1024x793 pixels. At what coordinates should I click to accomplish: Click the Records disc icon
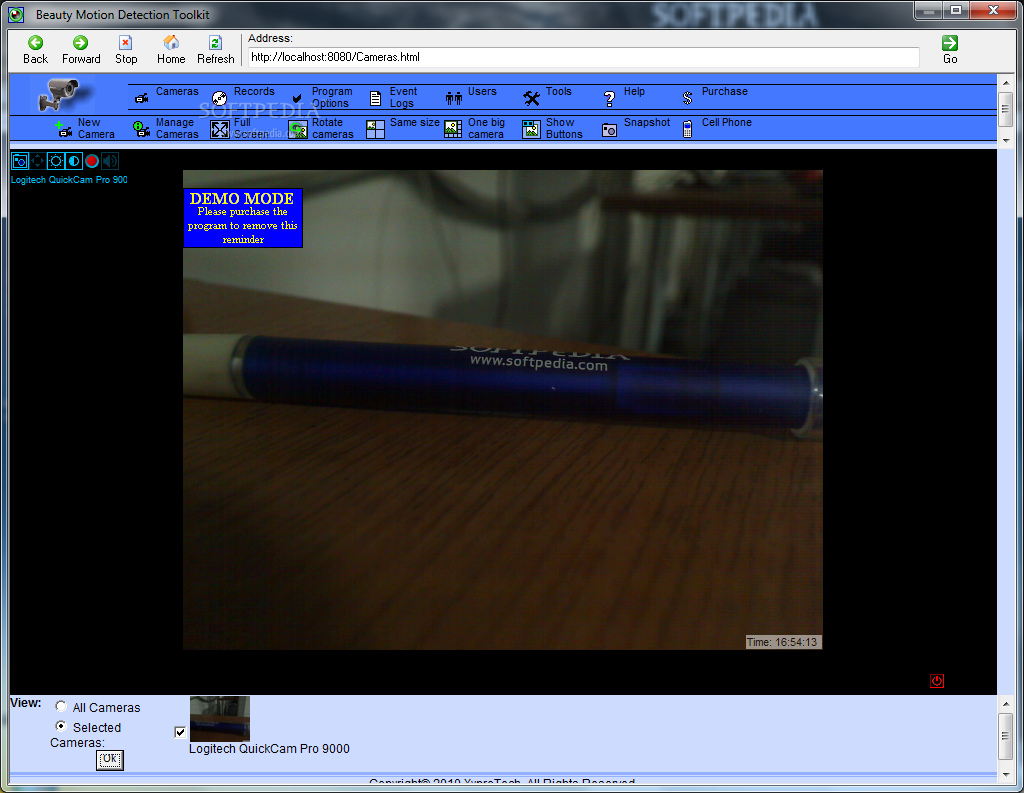(219, 99)
